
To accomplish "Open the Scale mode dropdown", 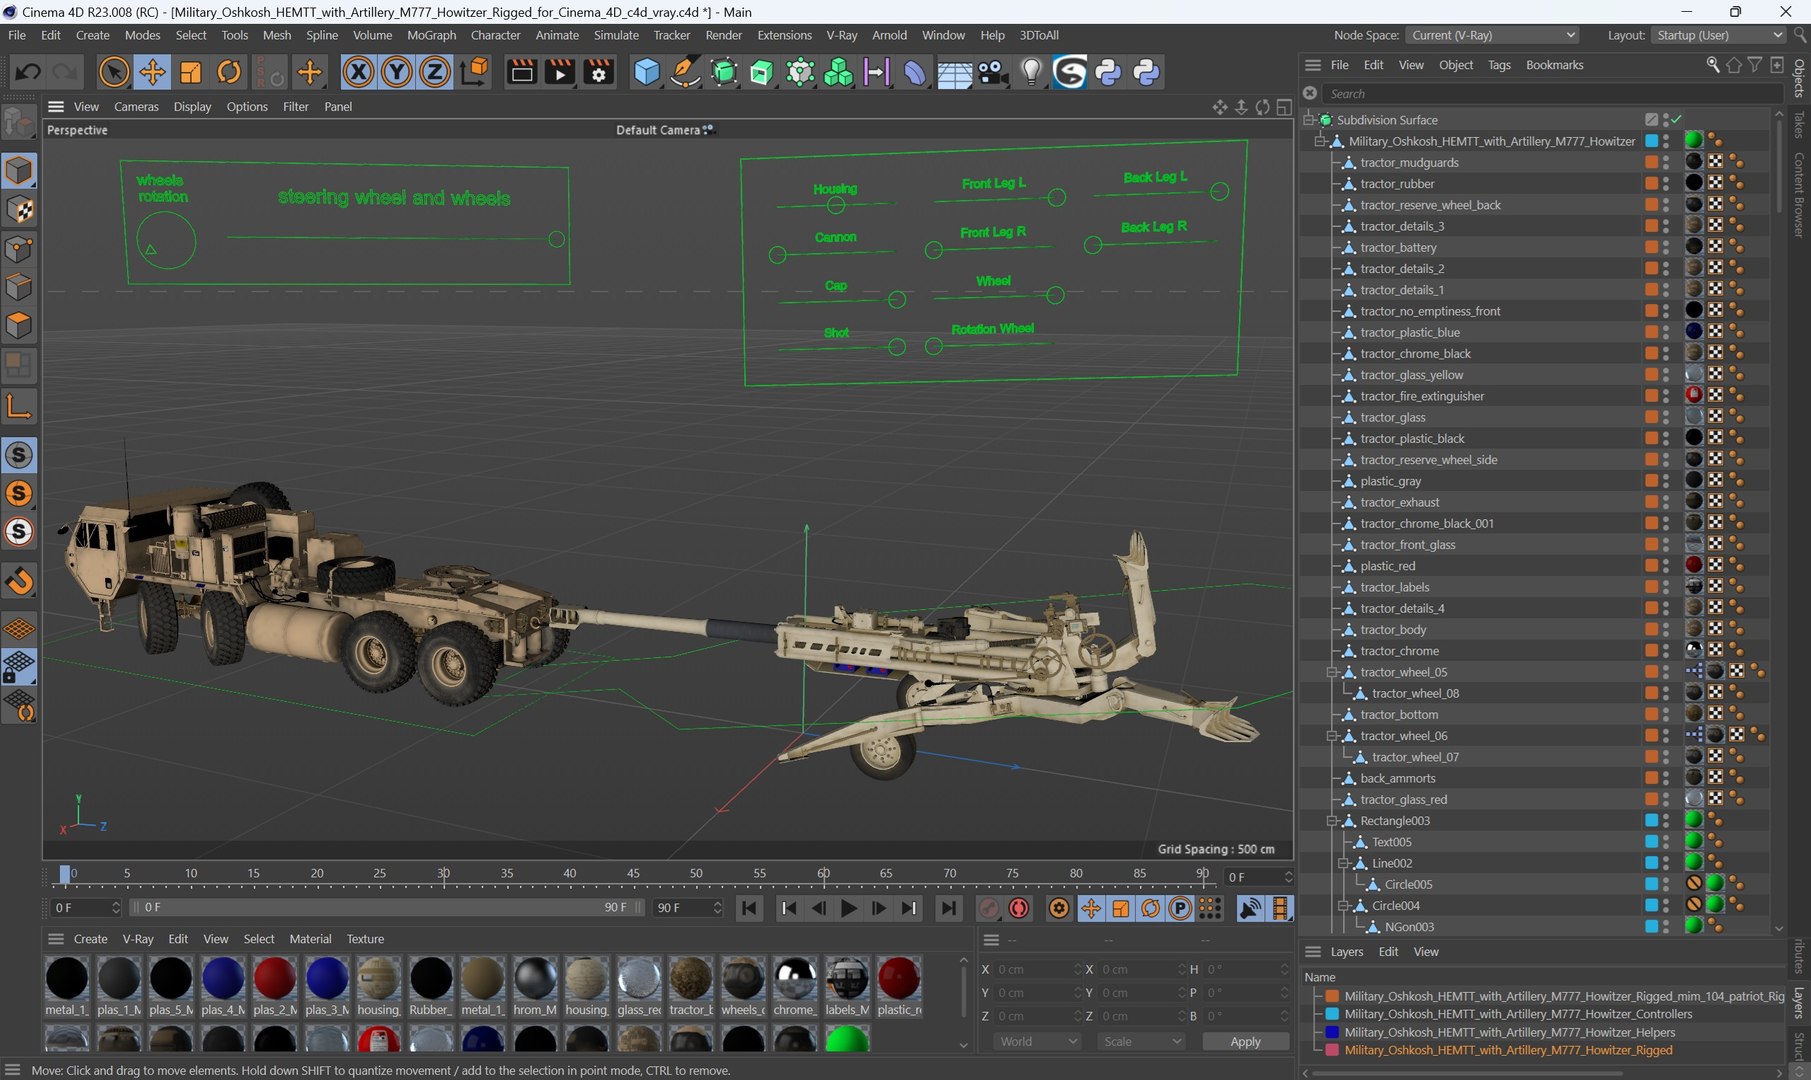I will coord(1140,1041).
